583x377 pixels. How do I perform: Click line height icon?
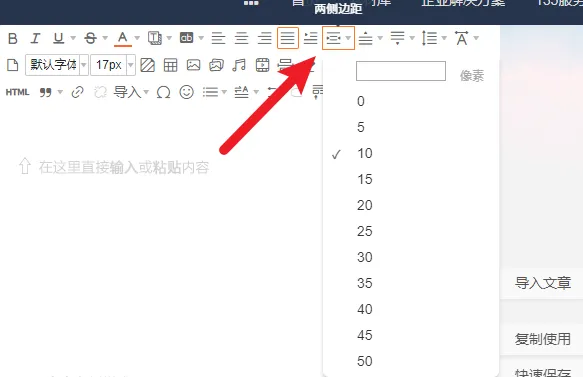429,38
